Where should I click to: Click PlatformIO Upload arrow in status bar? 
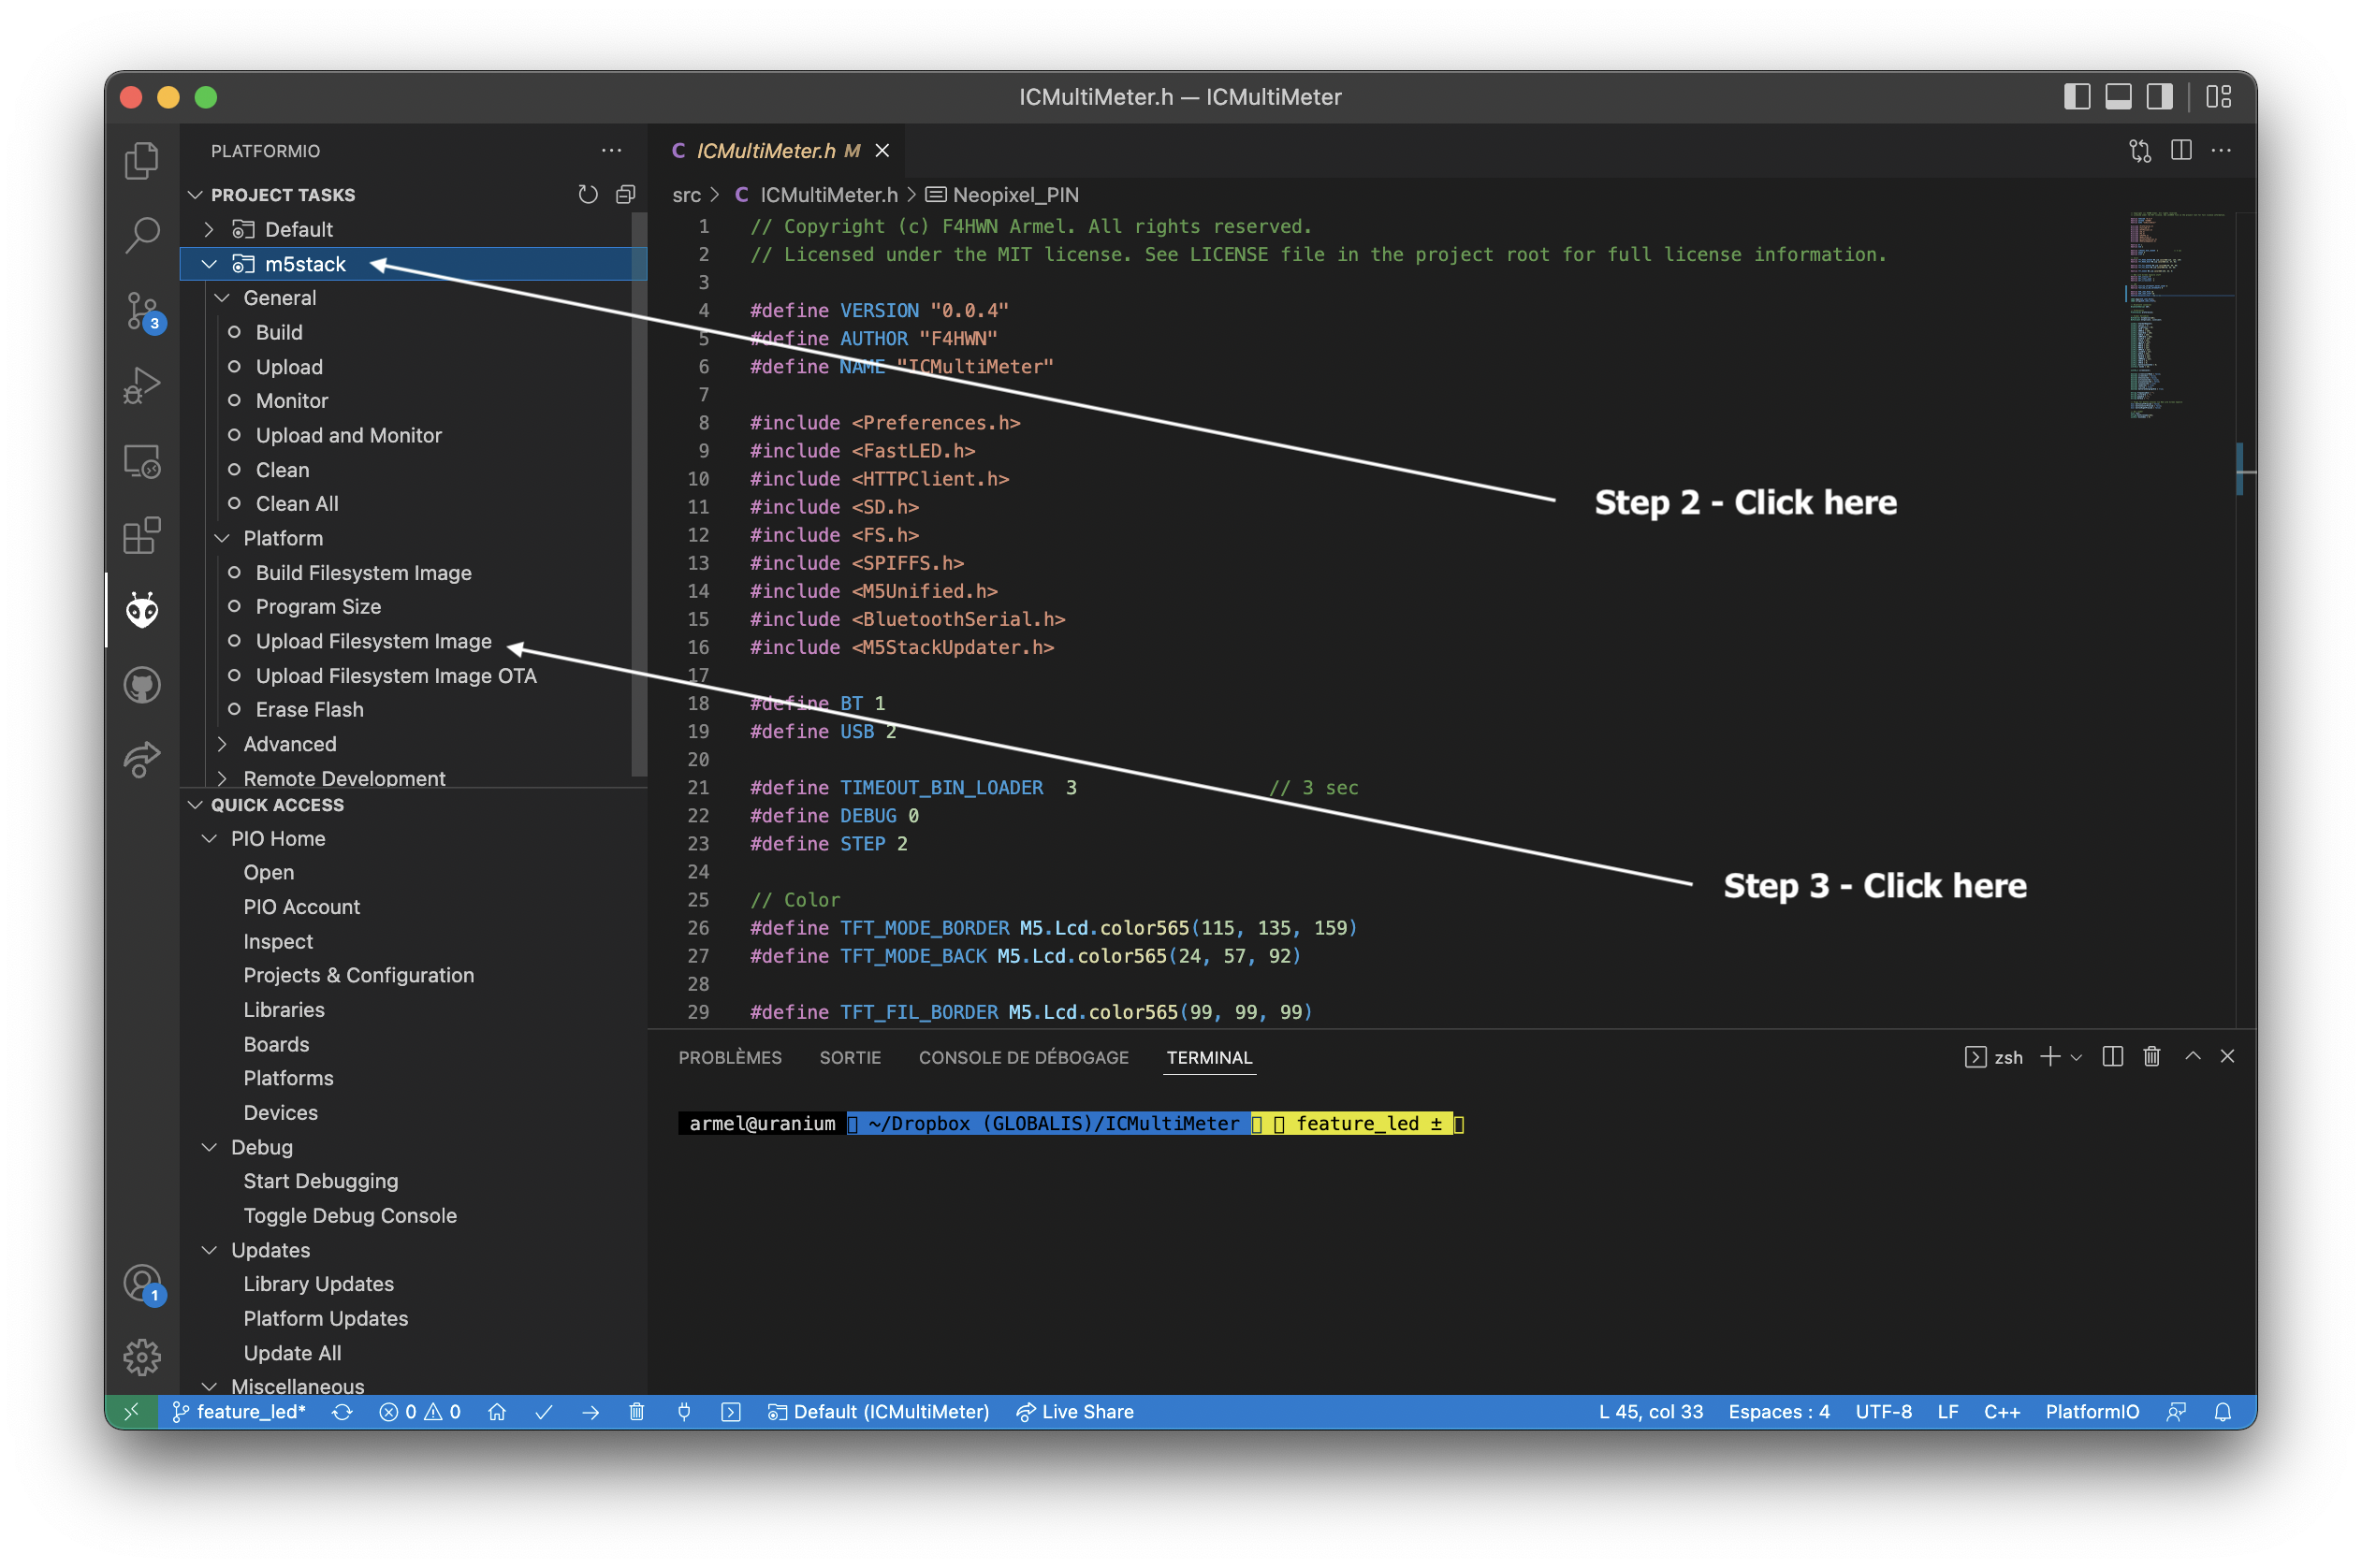590,1411
